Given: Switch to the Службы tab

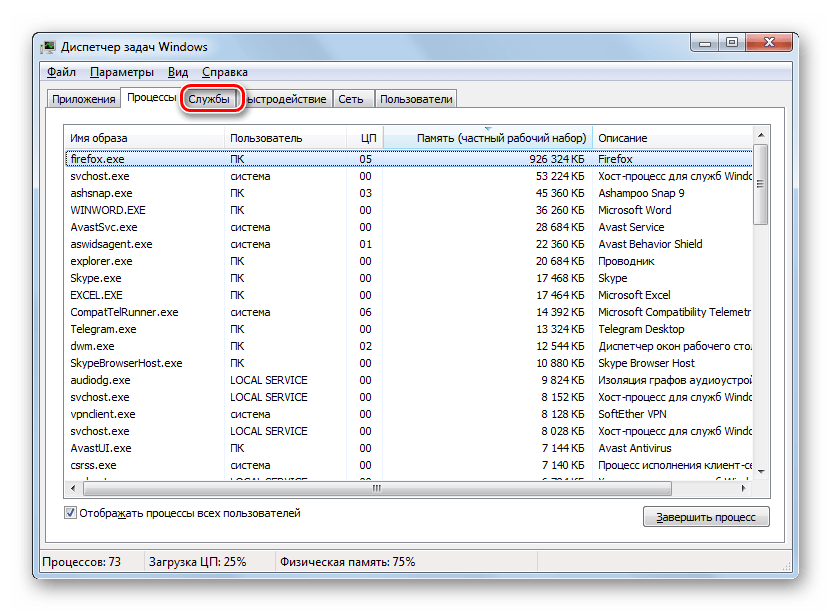Looking at the screenshot, I should (x=209, y=99).
